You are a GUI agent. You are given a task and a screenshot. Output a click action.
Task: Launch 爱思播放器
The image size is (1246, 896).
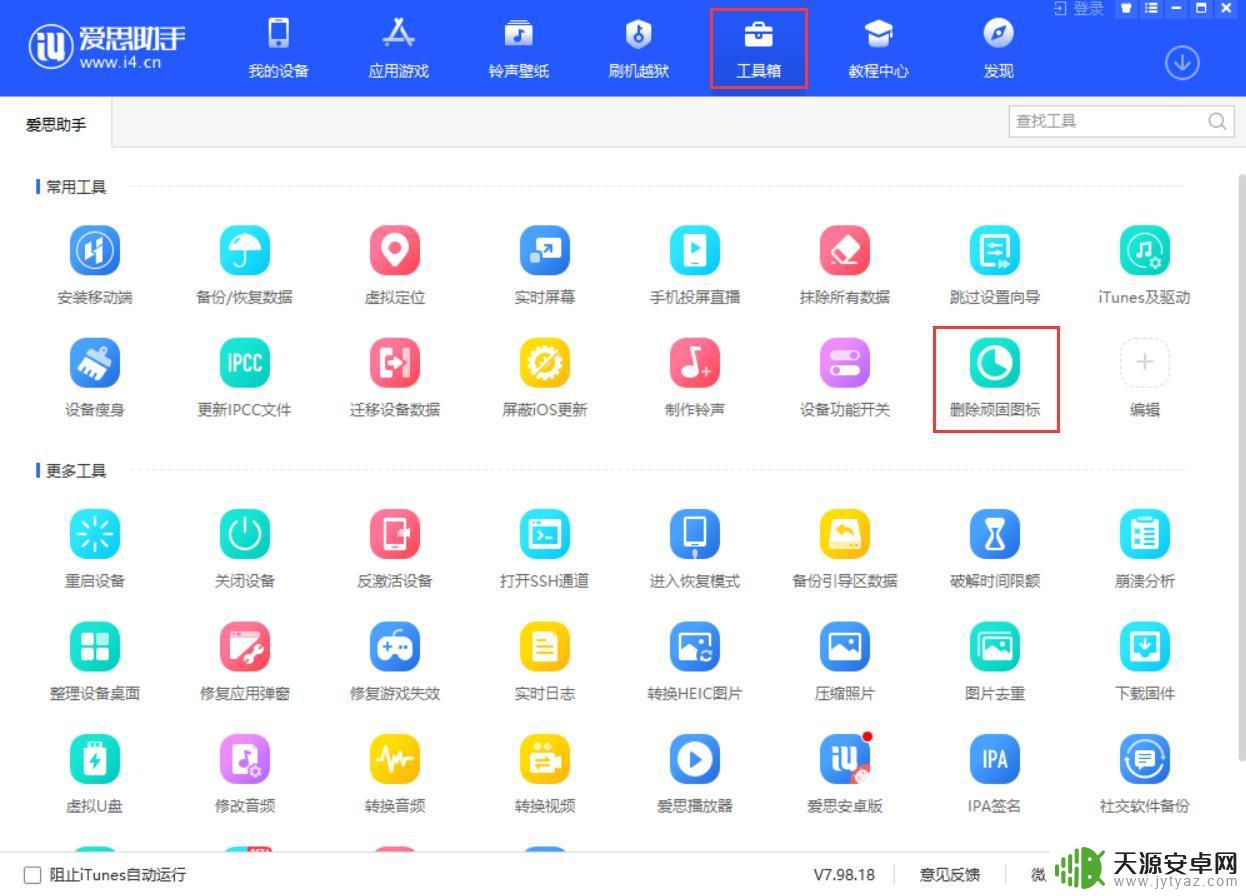pyautogui.click(x=695, y=759)
